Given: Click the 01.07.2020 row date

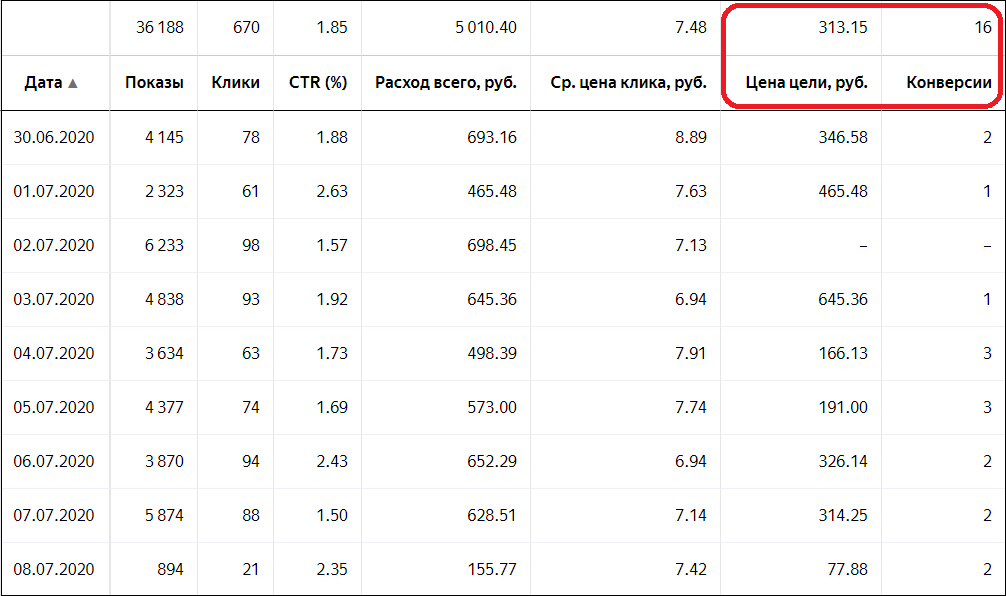Looking at the screenshot, I should [x=54, y=191].
